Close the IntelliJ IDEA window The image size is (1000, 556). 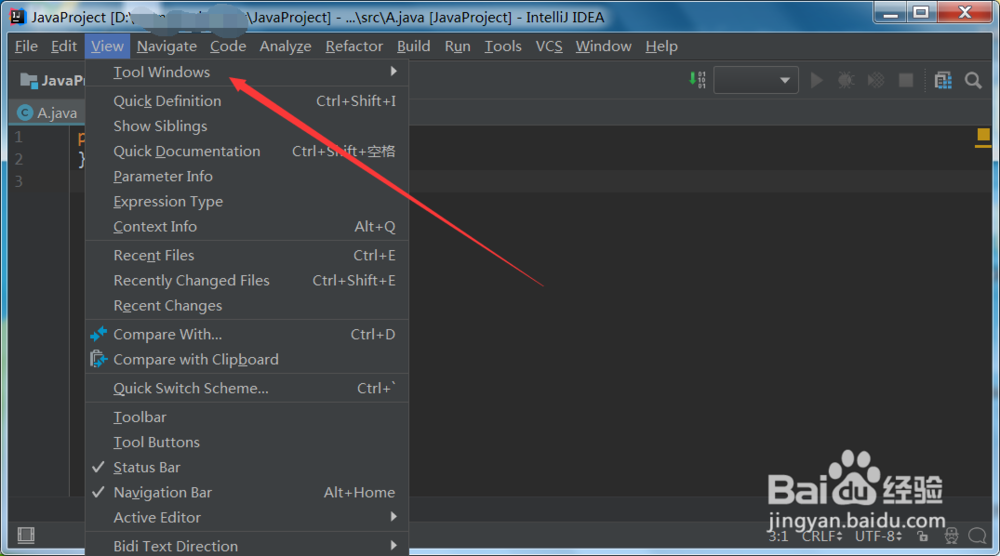click(x=966, y=13)
